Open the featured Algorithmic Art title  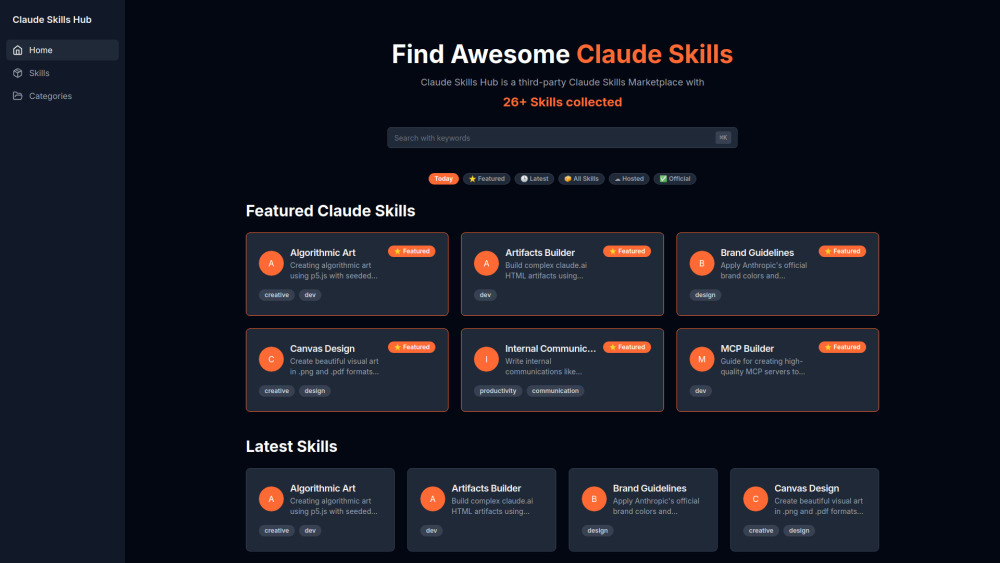coord(323,252)
